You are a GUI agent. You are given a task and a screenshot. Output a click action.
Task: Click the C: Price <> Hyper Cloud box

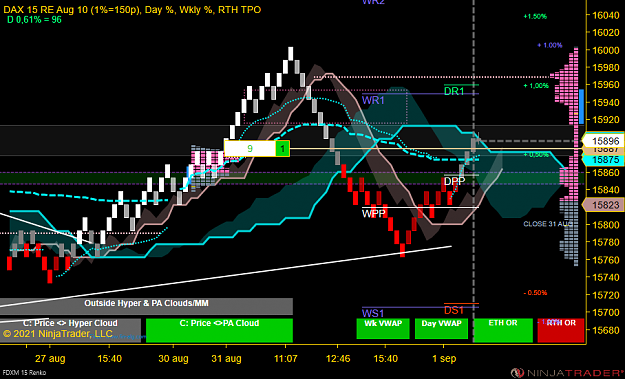pos(70,330)
